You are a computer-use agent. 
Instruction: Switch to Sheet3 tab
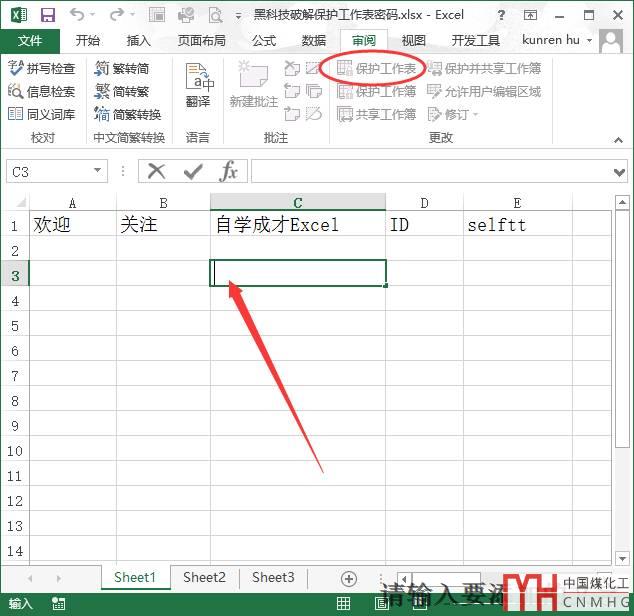point(273,577)
